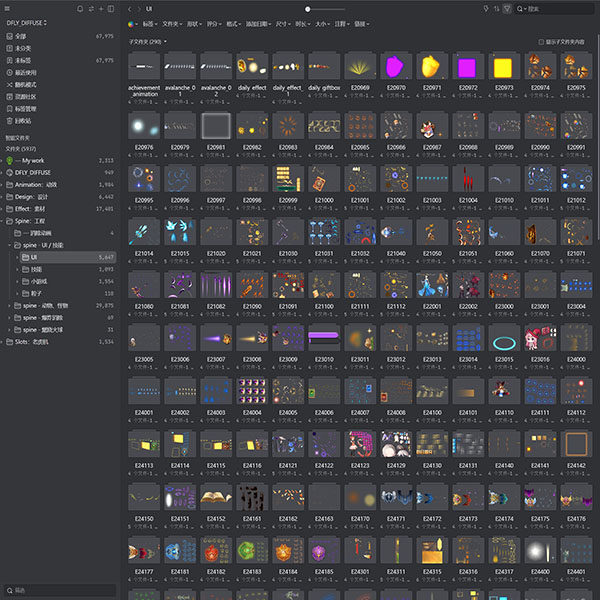Viewport: 600px width, 600px height.
Task: Open the 形状 shape filter dropdown
Action: (x=194, y=24)
